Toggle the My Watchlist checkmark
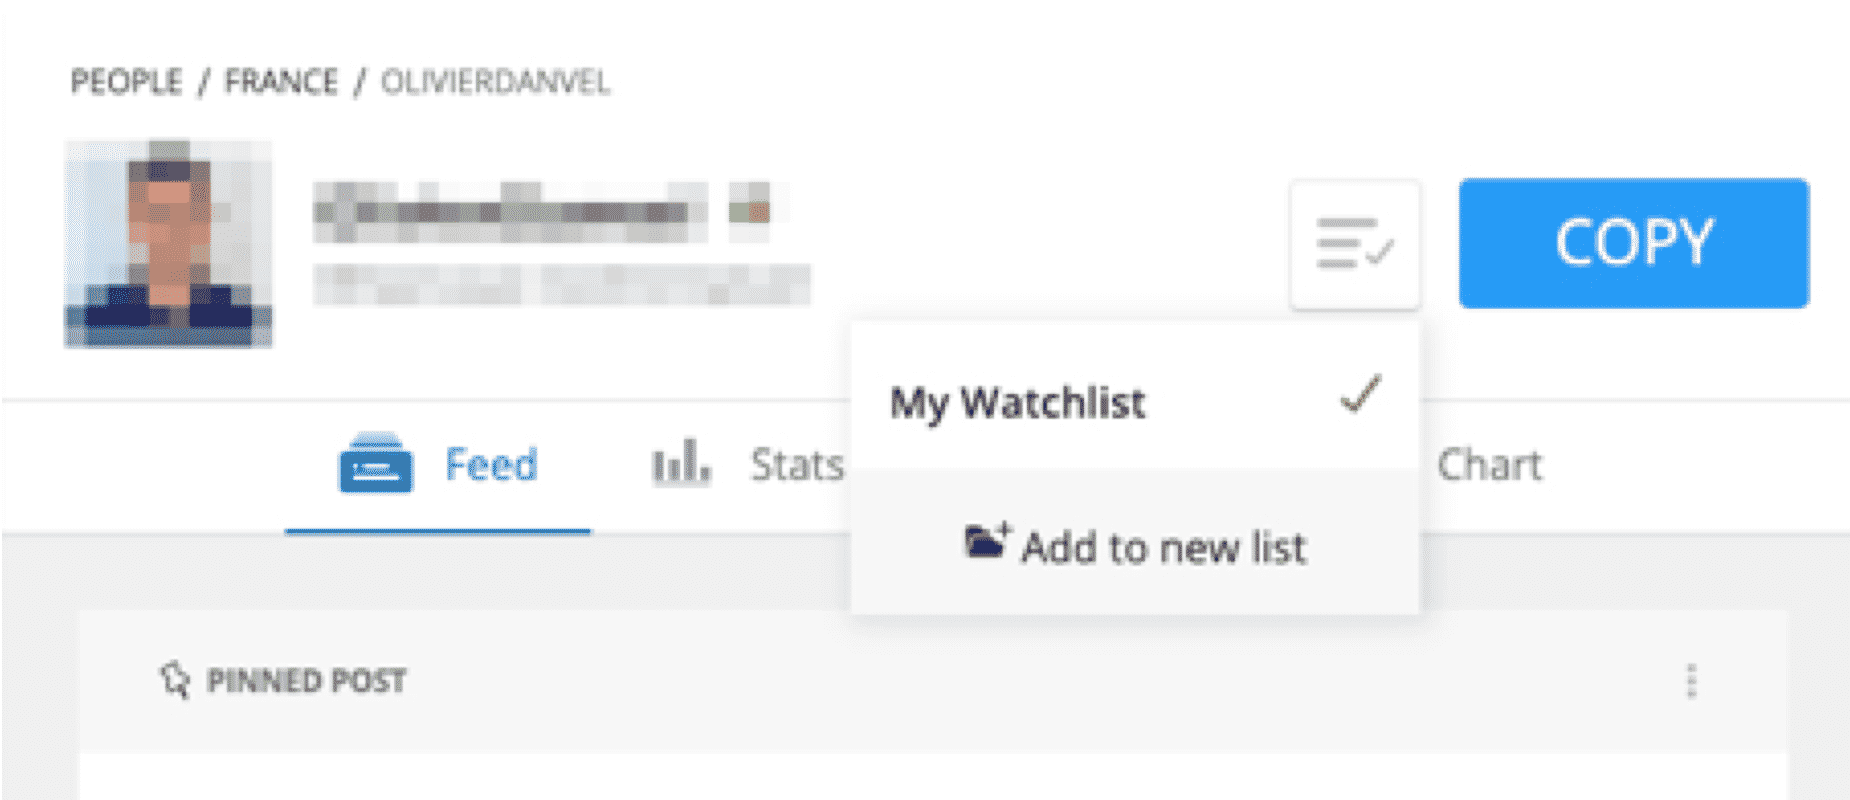This screenshot has width=1850, height=800. click(1361, 394)
